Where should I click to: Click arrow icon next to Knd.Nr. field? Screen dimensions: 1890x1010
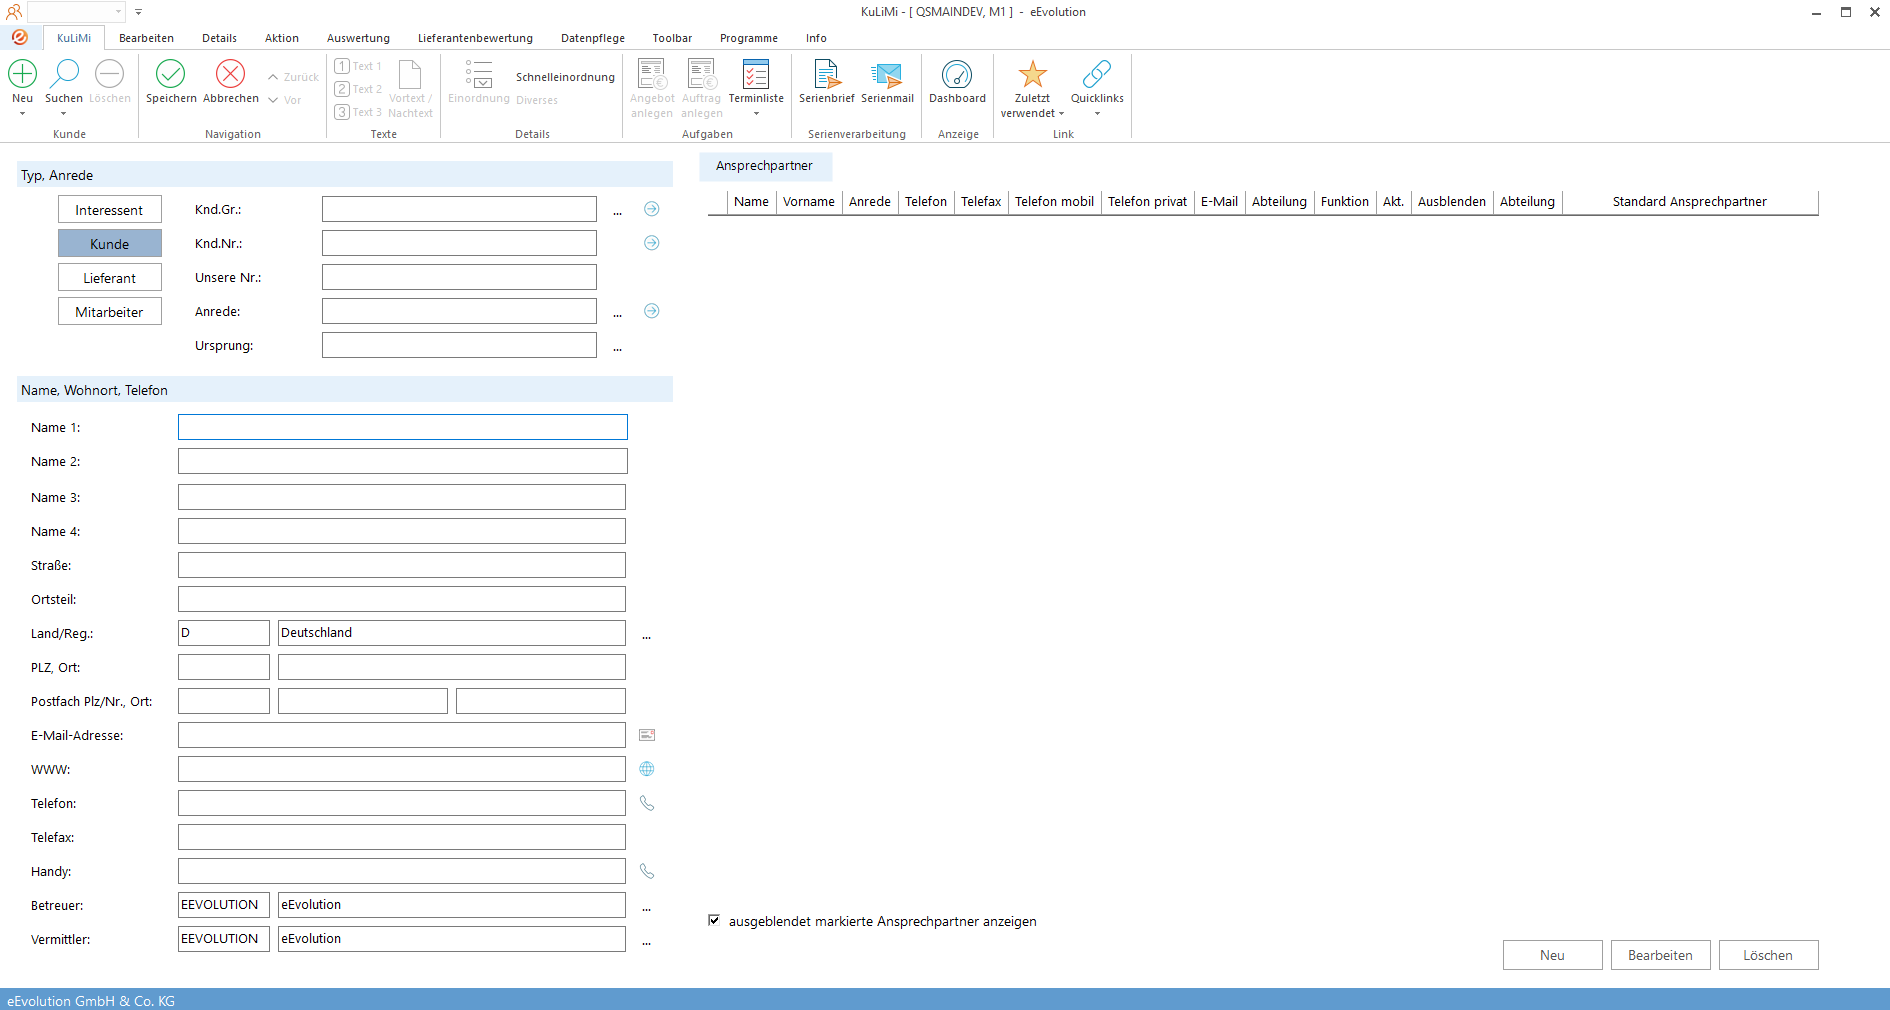[651, 243]
